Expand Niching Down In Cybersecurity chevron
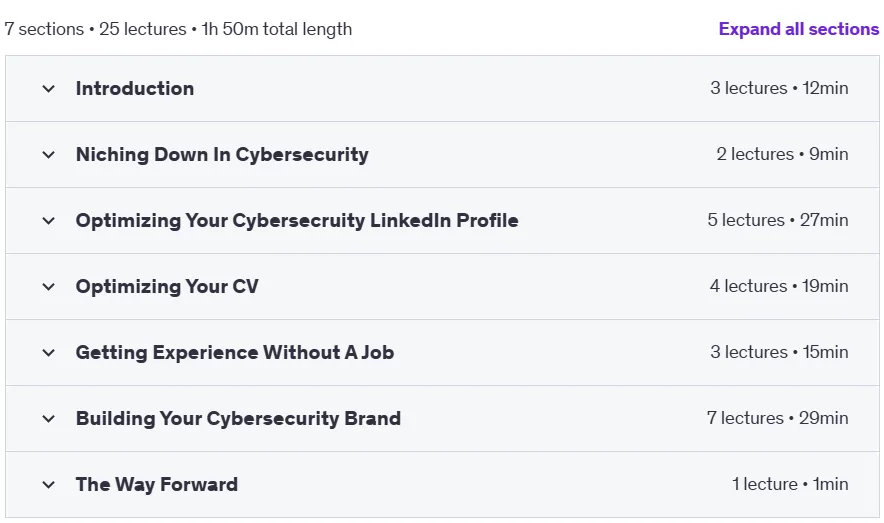This screenshot has height=523, width=884. click(x=48, y=154)
